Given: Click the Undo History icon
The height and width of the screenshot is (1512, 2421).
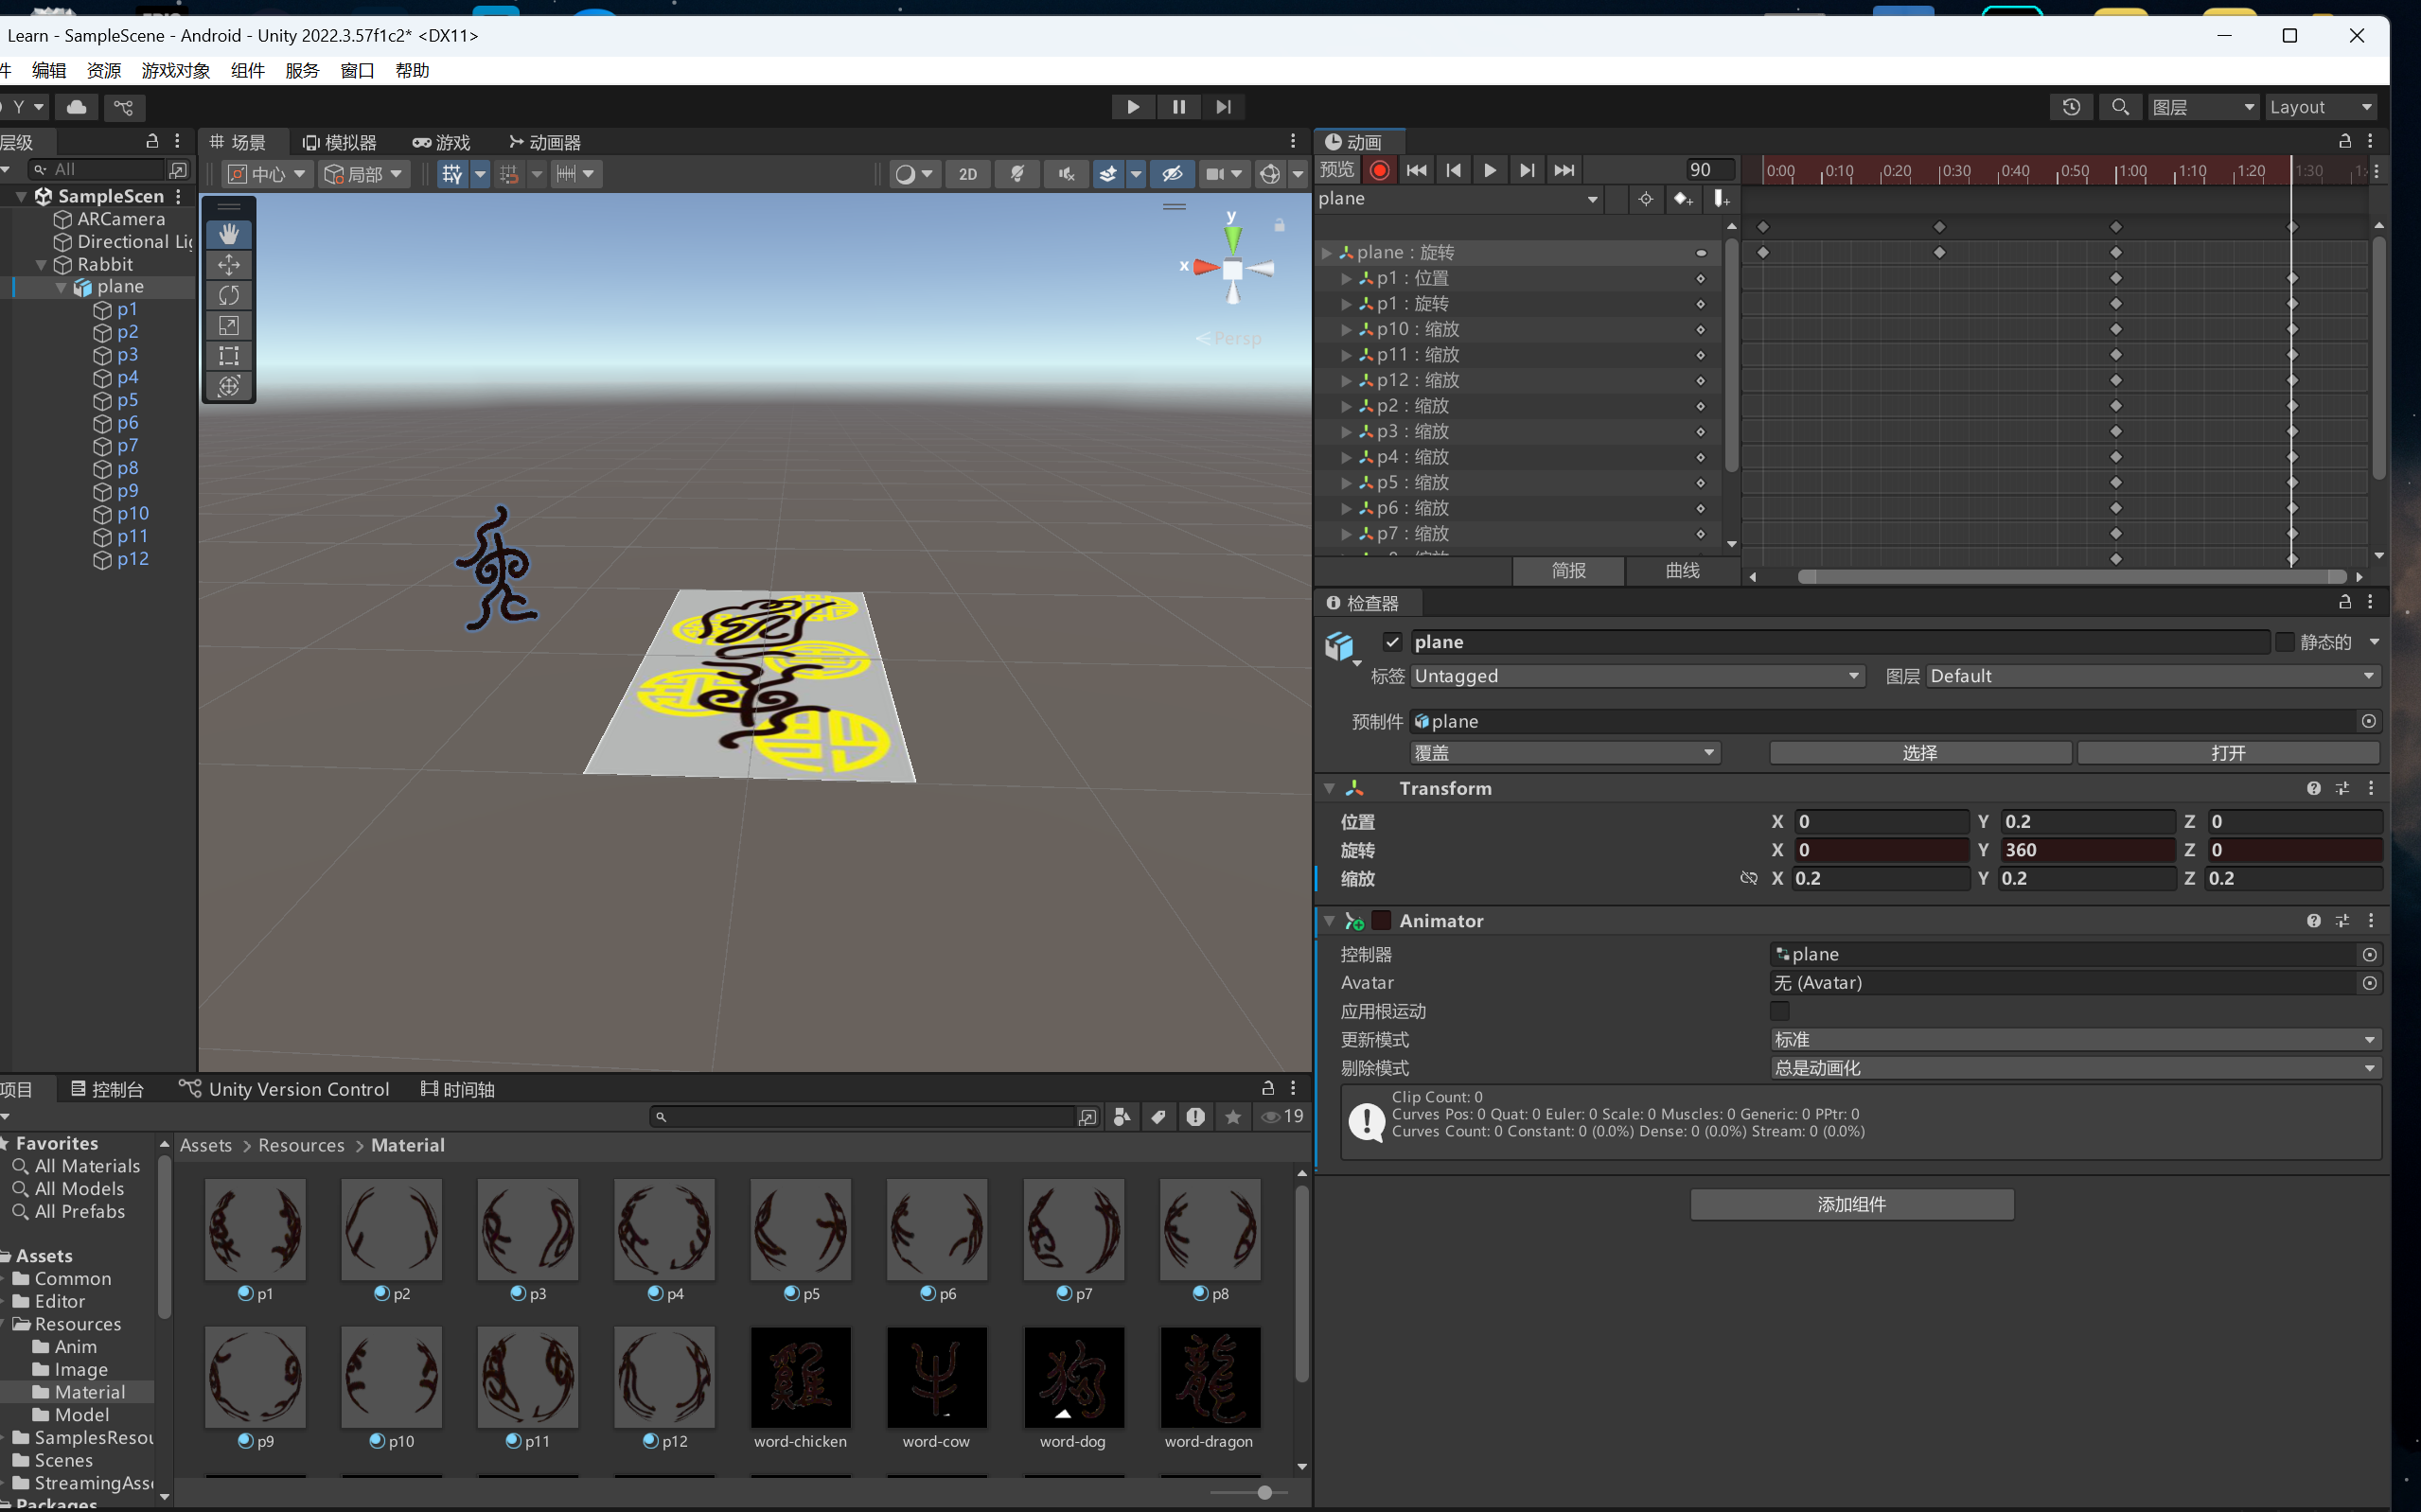Looking at the screenshot, I should pos(2071,107).
